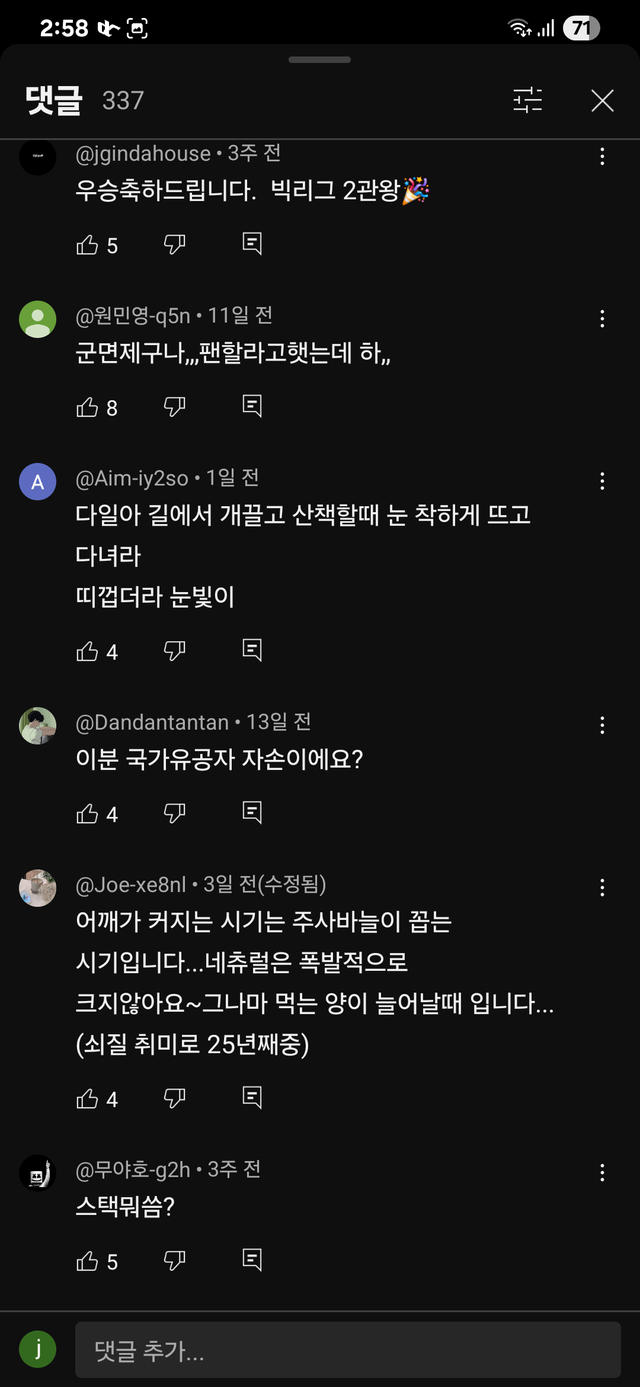
Task: Dislike @원민영-q5n's comment
Action: click(176, 407)
